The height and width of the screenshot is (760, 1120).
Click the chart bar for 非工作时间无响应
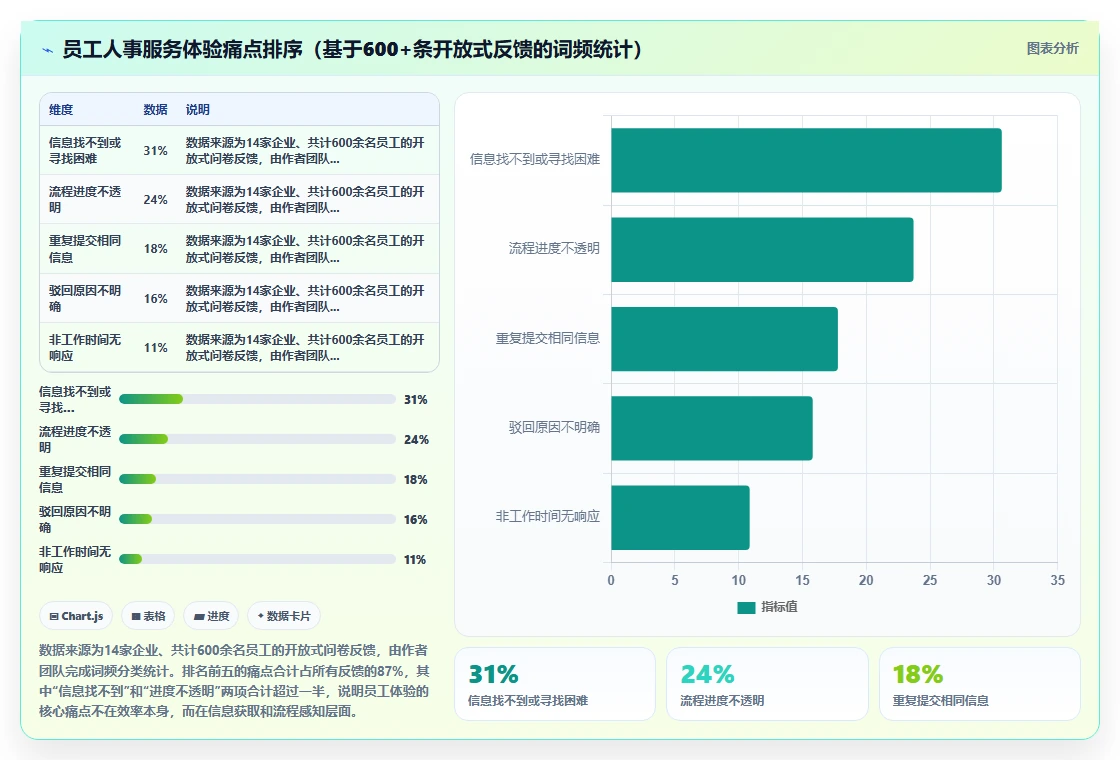coord(680,517)
